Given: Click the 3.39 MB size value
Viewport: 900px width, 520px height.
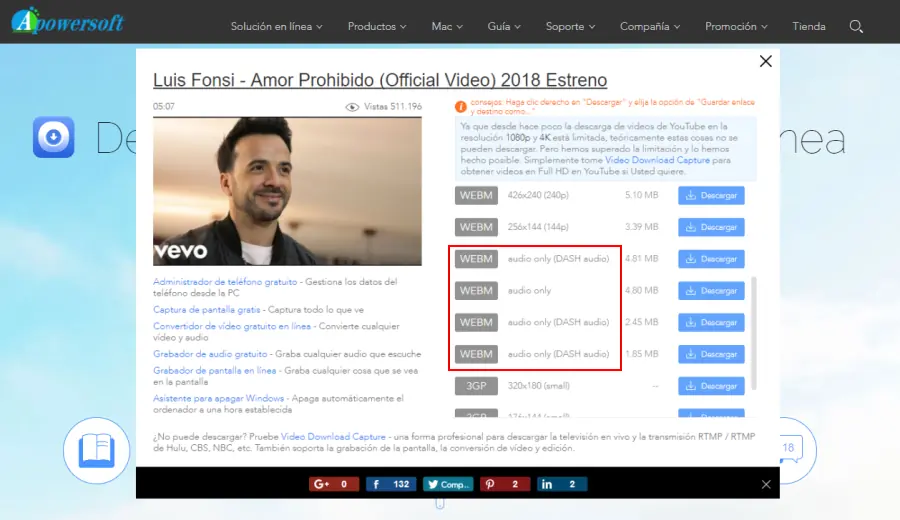Looking at the screenshot, I should (642, 227).
